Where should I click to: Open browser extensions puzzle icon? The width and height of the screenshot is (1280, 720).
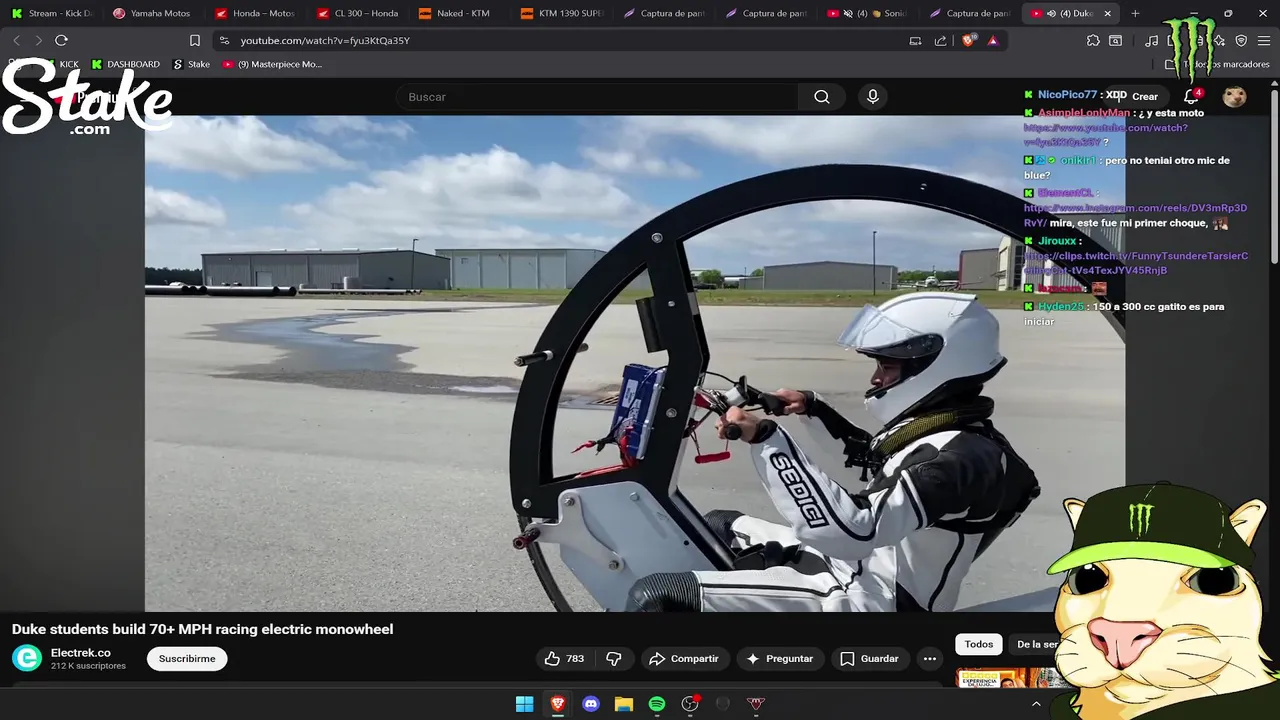pyautogui.click(x=1093, y=41)
